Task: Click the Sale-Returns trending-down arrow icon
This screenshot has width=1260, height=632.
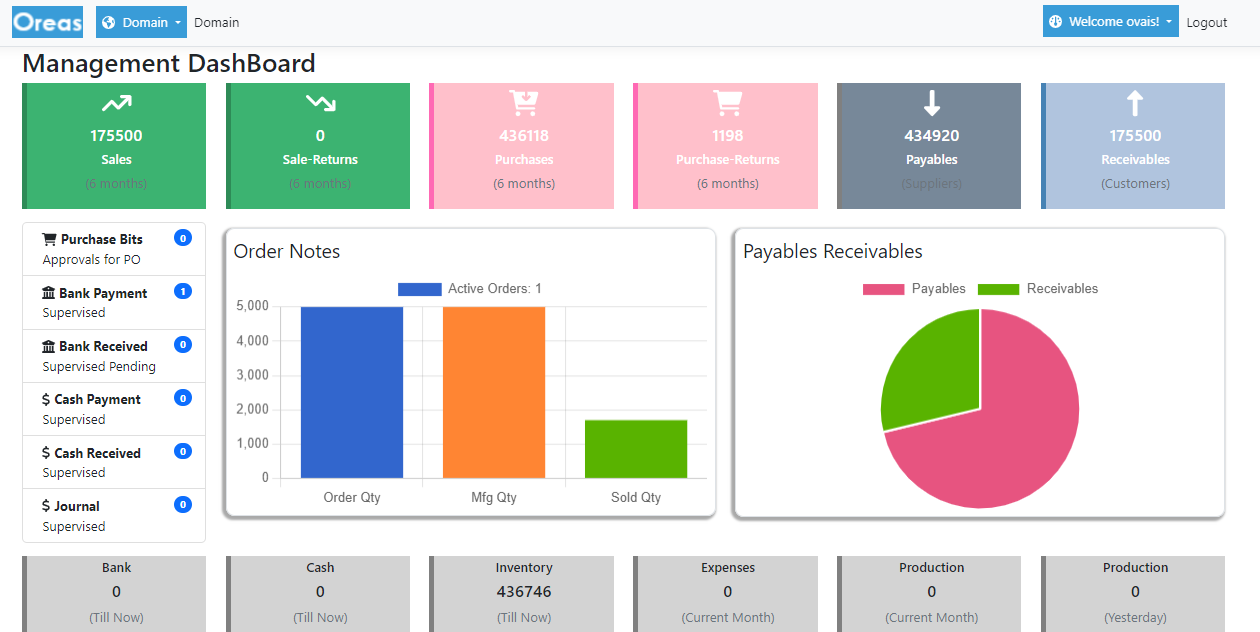Action: coord(320,103)
